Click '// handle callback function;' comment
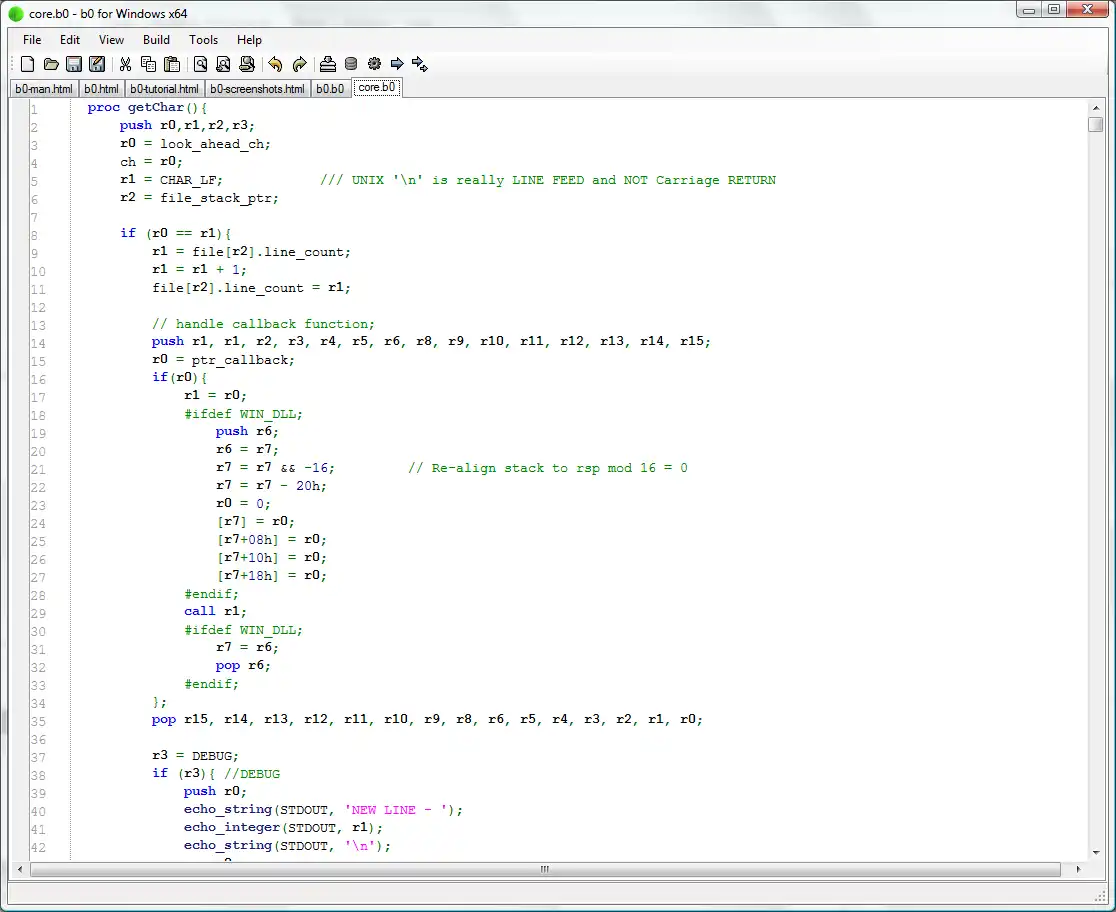This screenshot has width=1116, height=912. click(x=263, y=324)
